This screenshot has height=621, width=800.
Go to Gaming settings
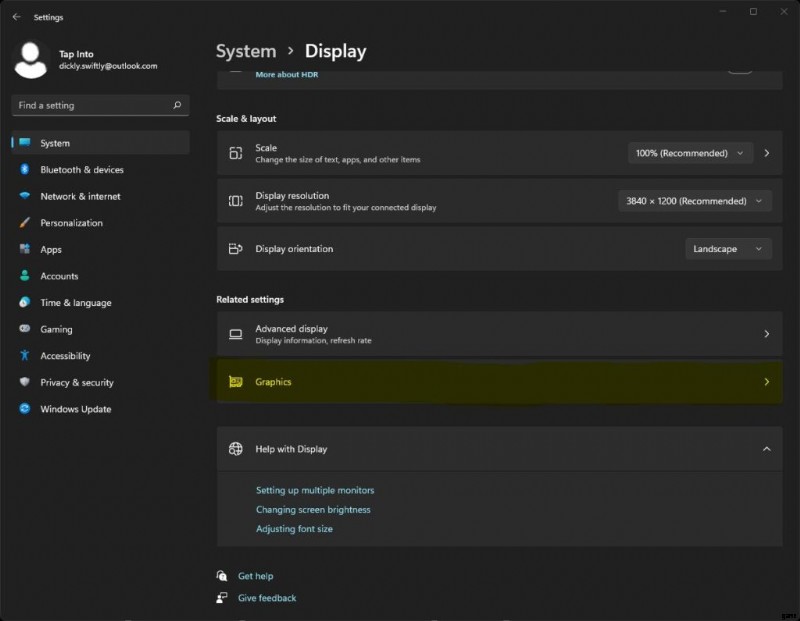(101, 329)
